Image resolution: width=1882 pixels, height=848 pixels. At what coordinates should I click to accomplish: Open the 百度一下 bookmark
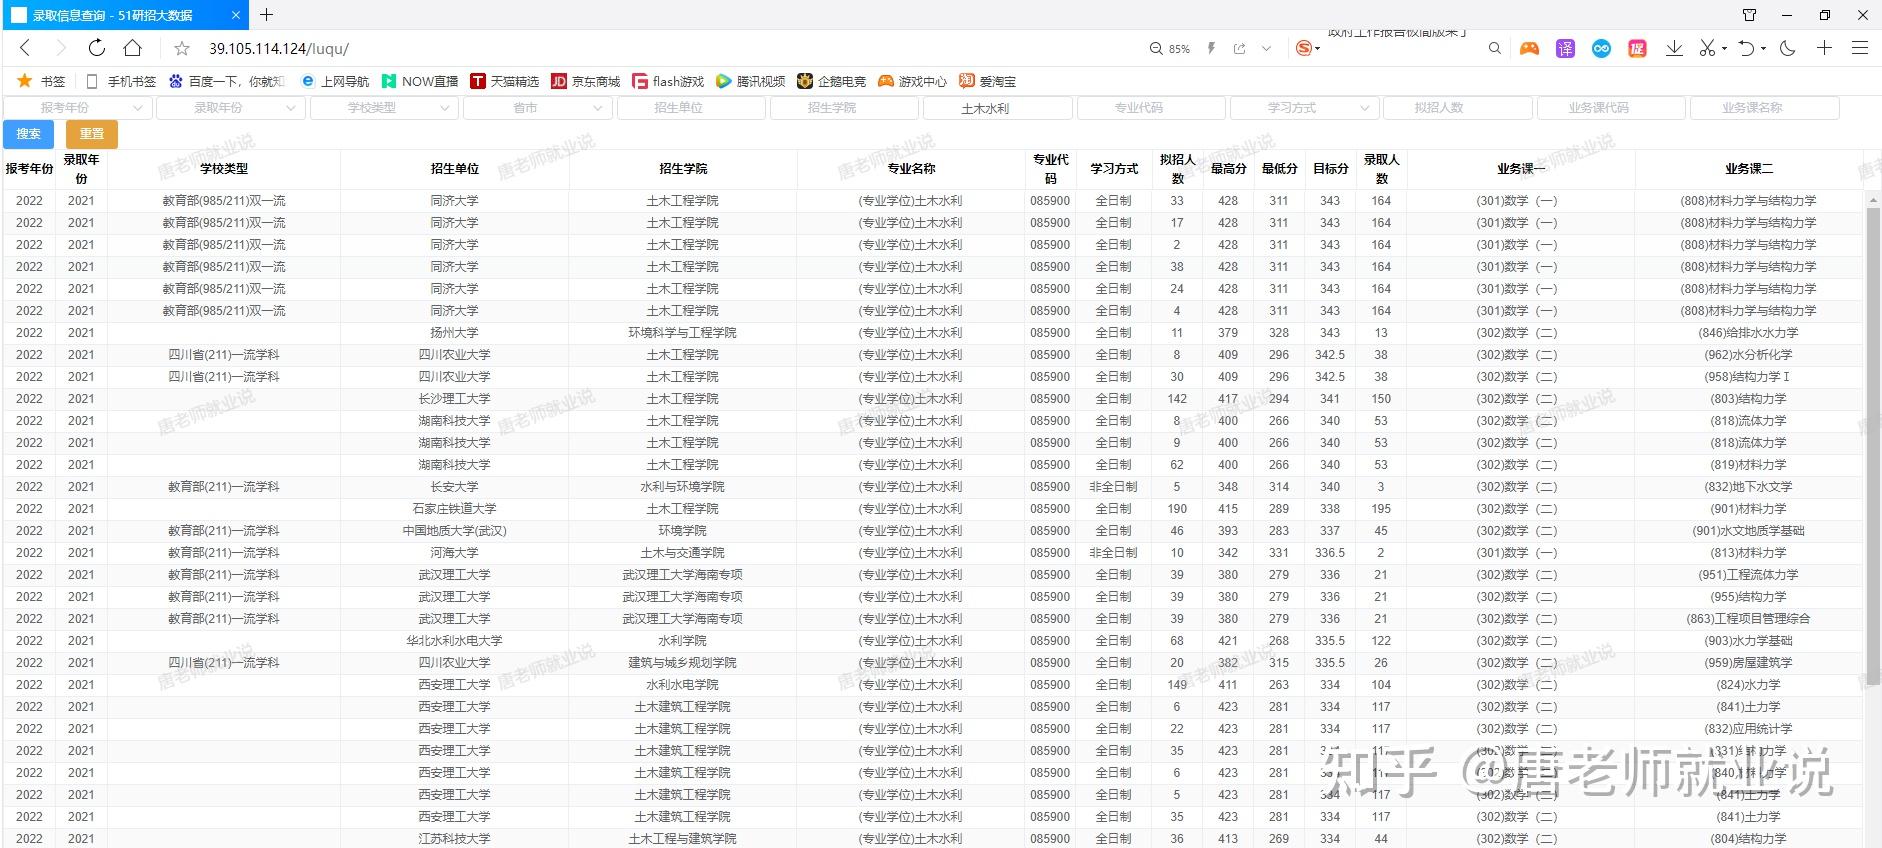[x=227, y=81]
